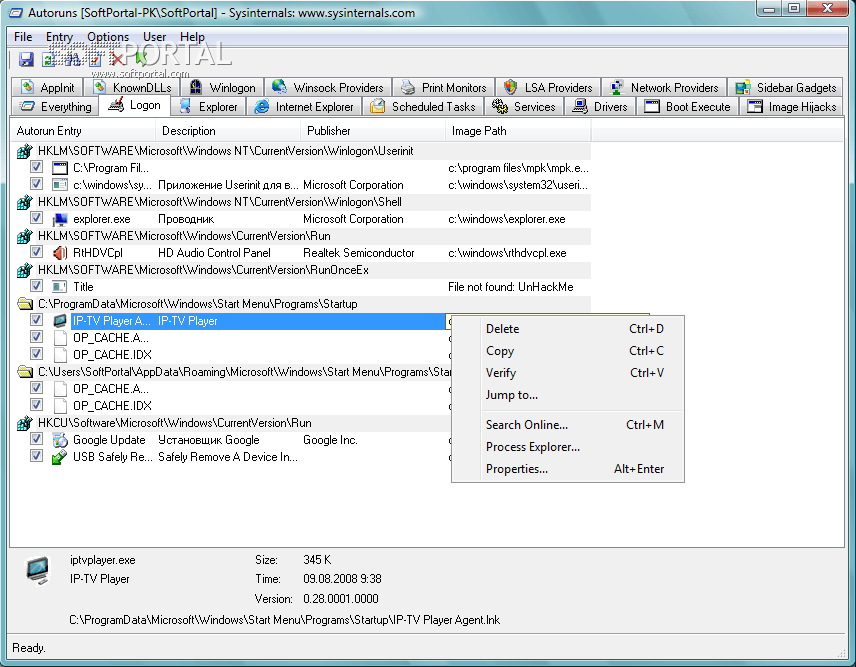Select Properties... in context menu

(x=568, y=469)
